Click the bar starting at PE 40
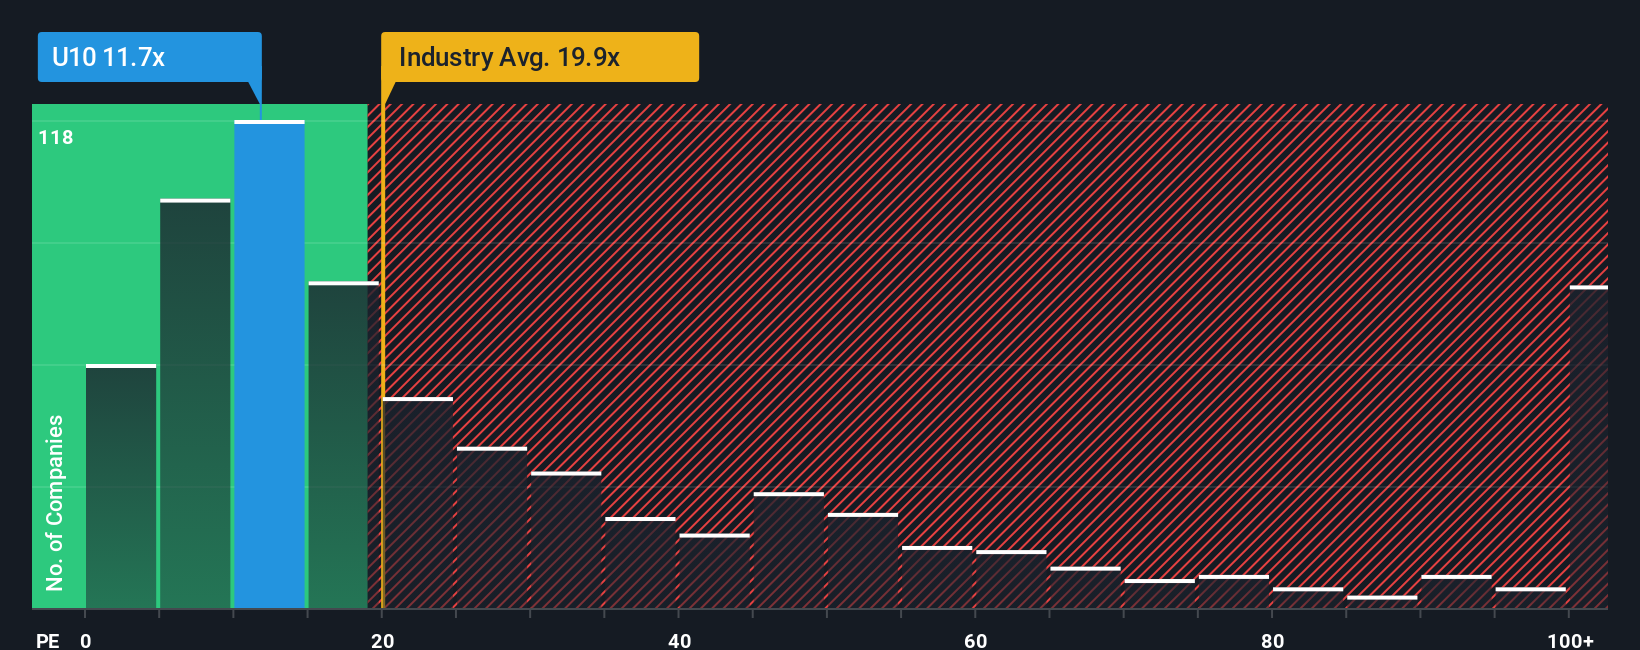Screen dimensions: 1640x650 [x=714, y=571]
